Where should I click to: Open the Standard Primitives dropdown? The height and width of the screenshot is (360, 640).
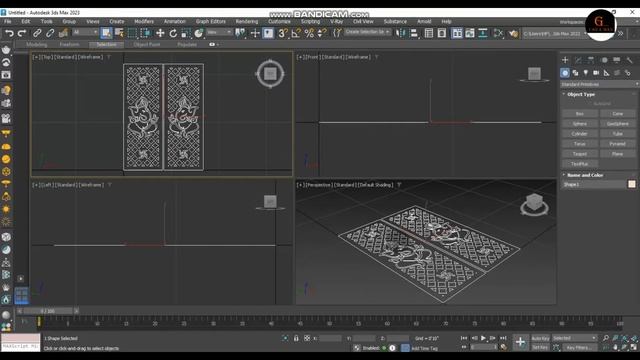click(x=600, y=84)
